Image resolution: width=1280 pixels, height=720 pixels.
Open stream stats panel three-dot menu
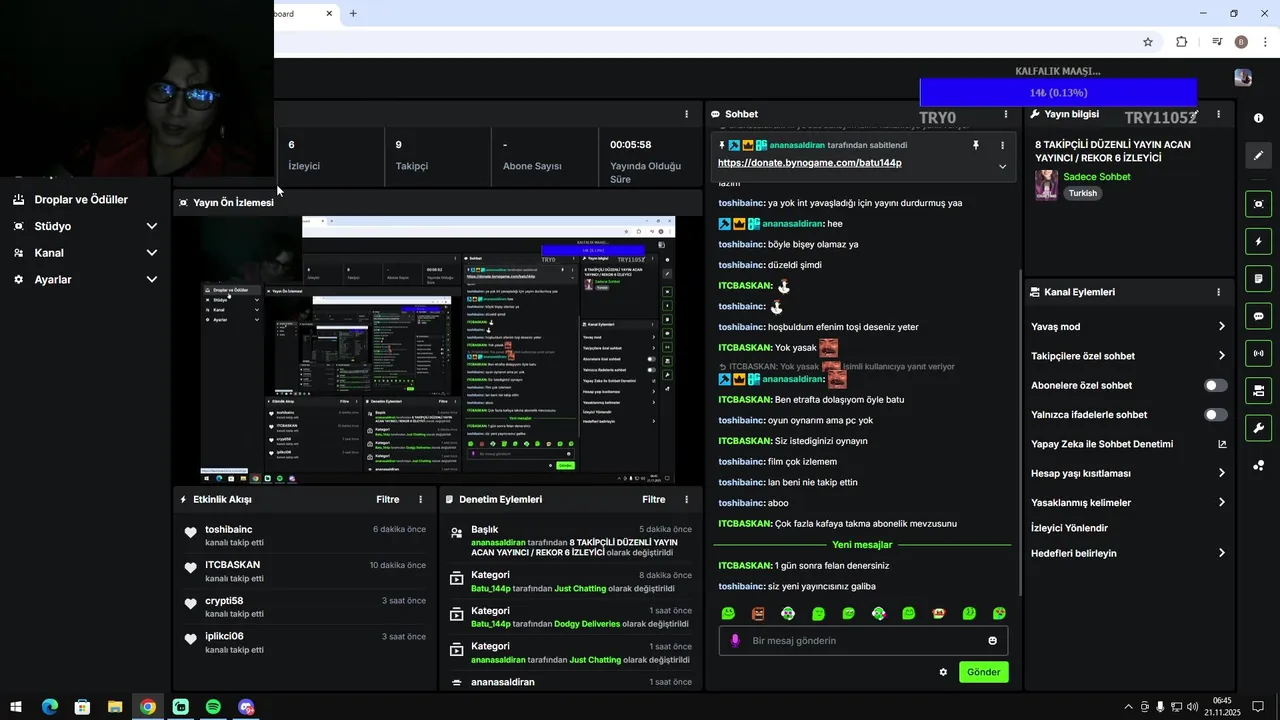point(686,114)
